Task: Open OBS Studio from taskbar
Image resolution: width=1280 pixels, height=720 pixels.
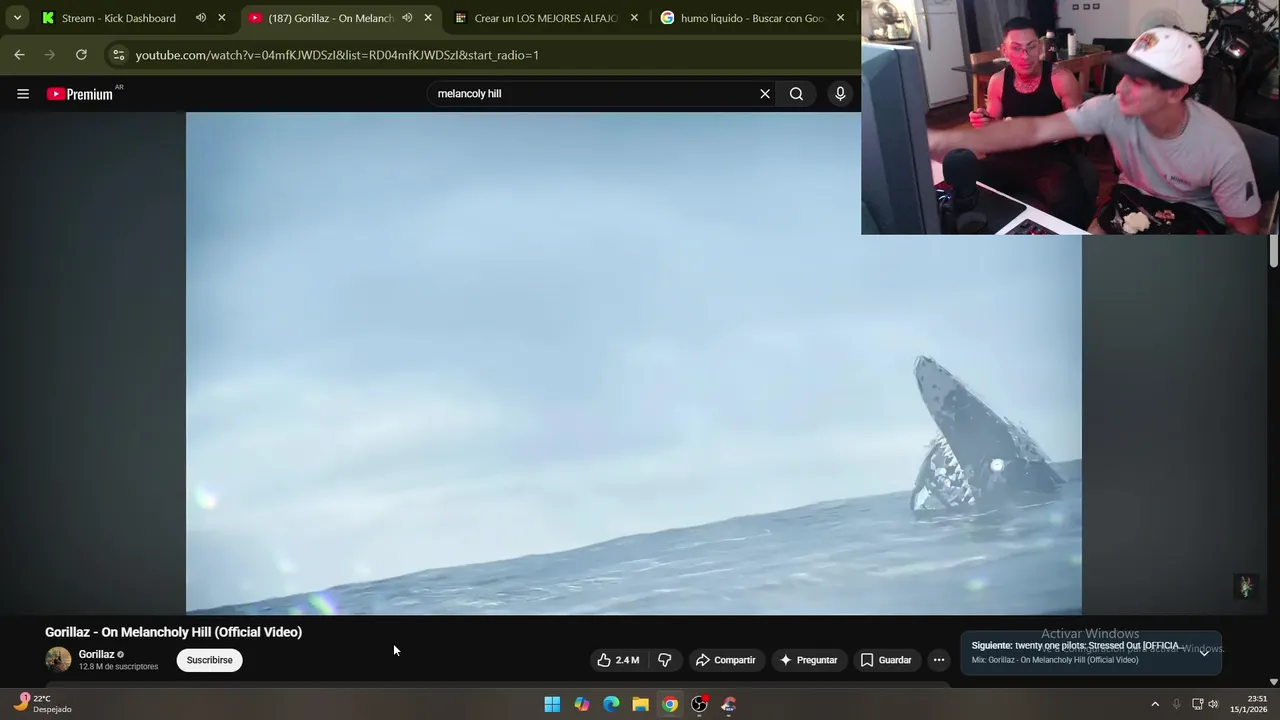Action: (699, 704)
